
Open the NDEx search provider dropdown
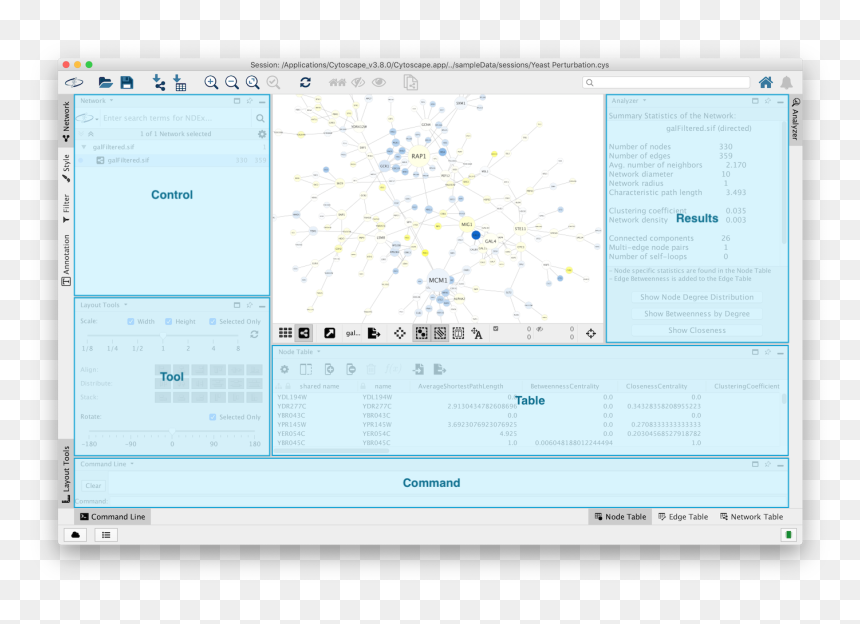click(x=88, y=118)
